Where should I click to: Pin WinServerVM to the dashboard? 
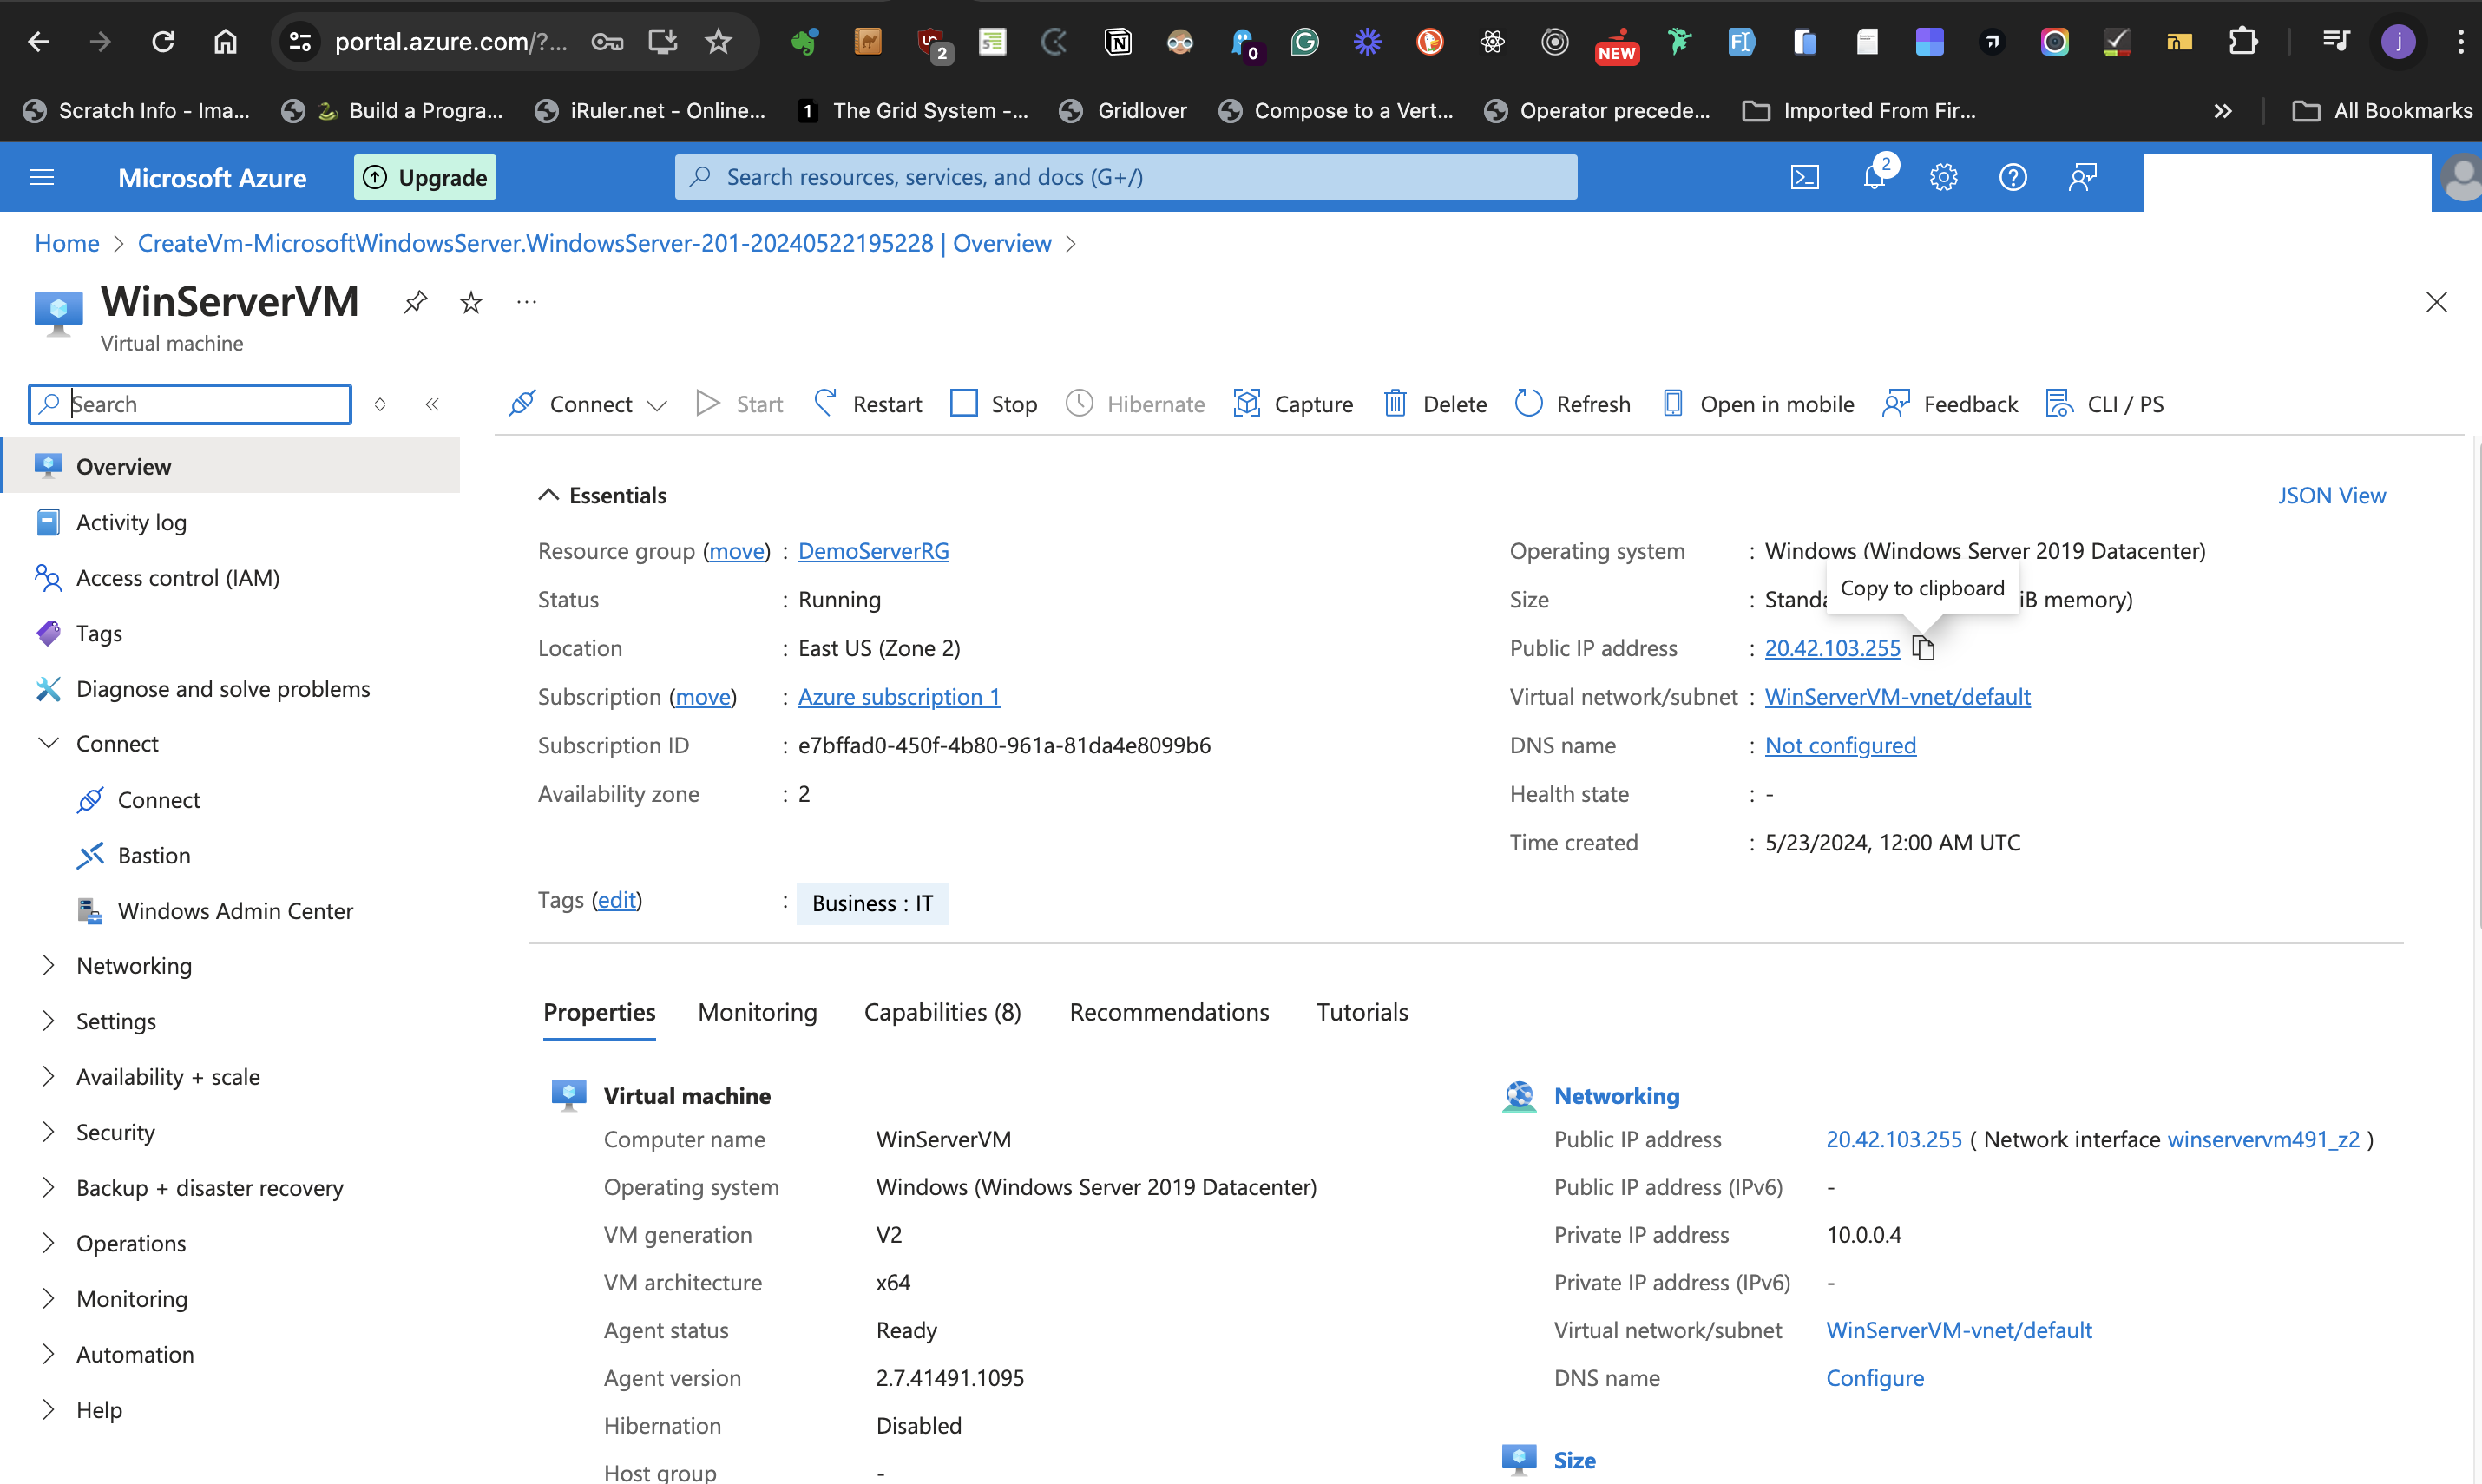(414, 301)
